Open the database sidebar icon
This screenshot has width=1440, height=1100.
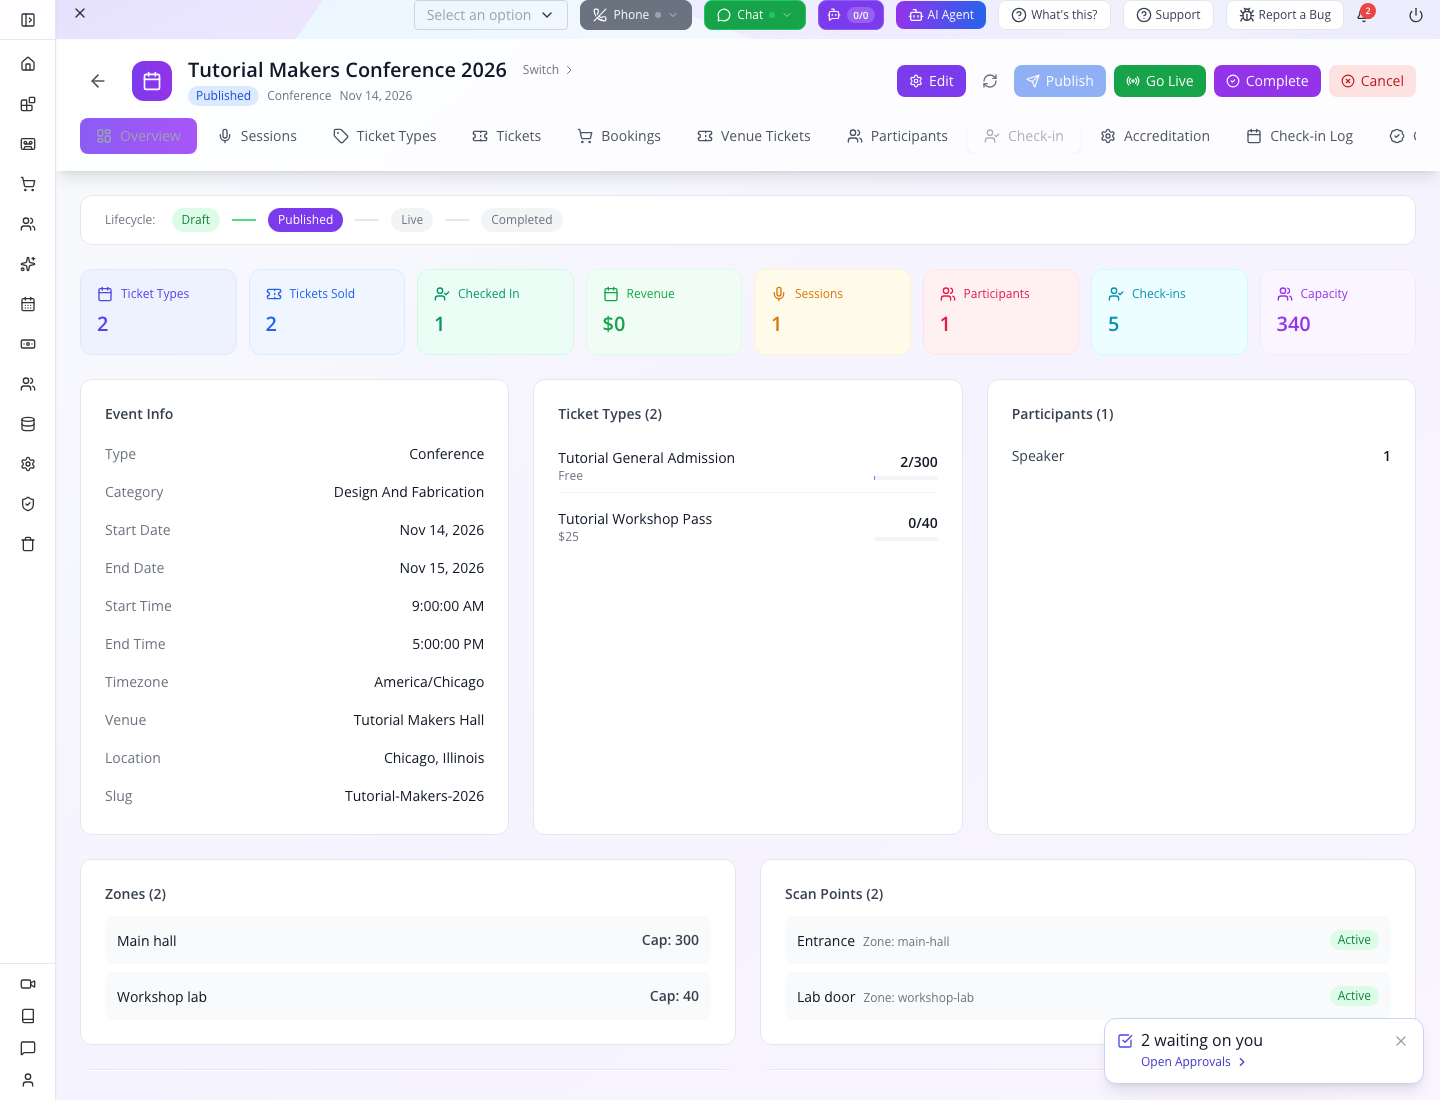click(28, 424)
